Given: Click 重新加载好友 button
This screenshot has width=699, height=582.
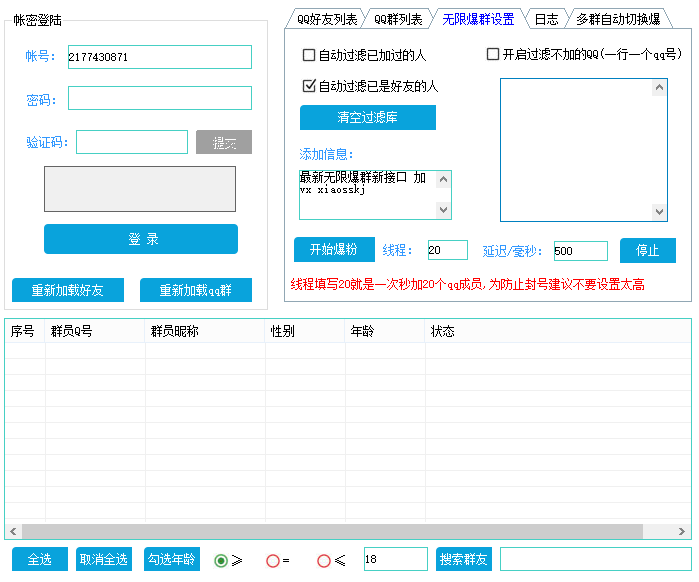Looking at the screenshot, I should click(x=68, y=290).
